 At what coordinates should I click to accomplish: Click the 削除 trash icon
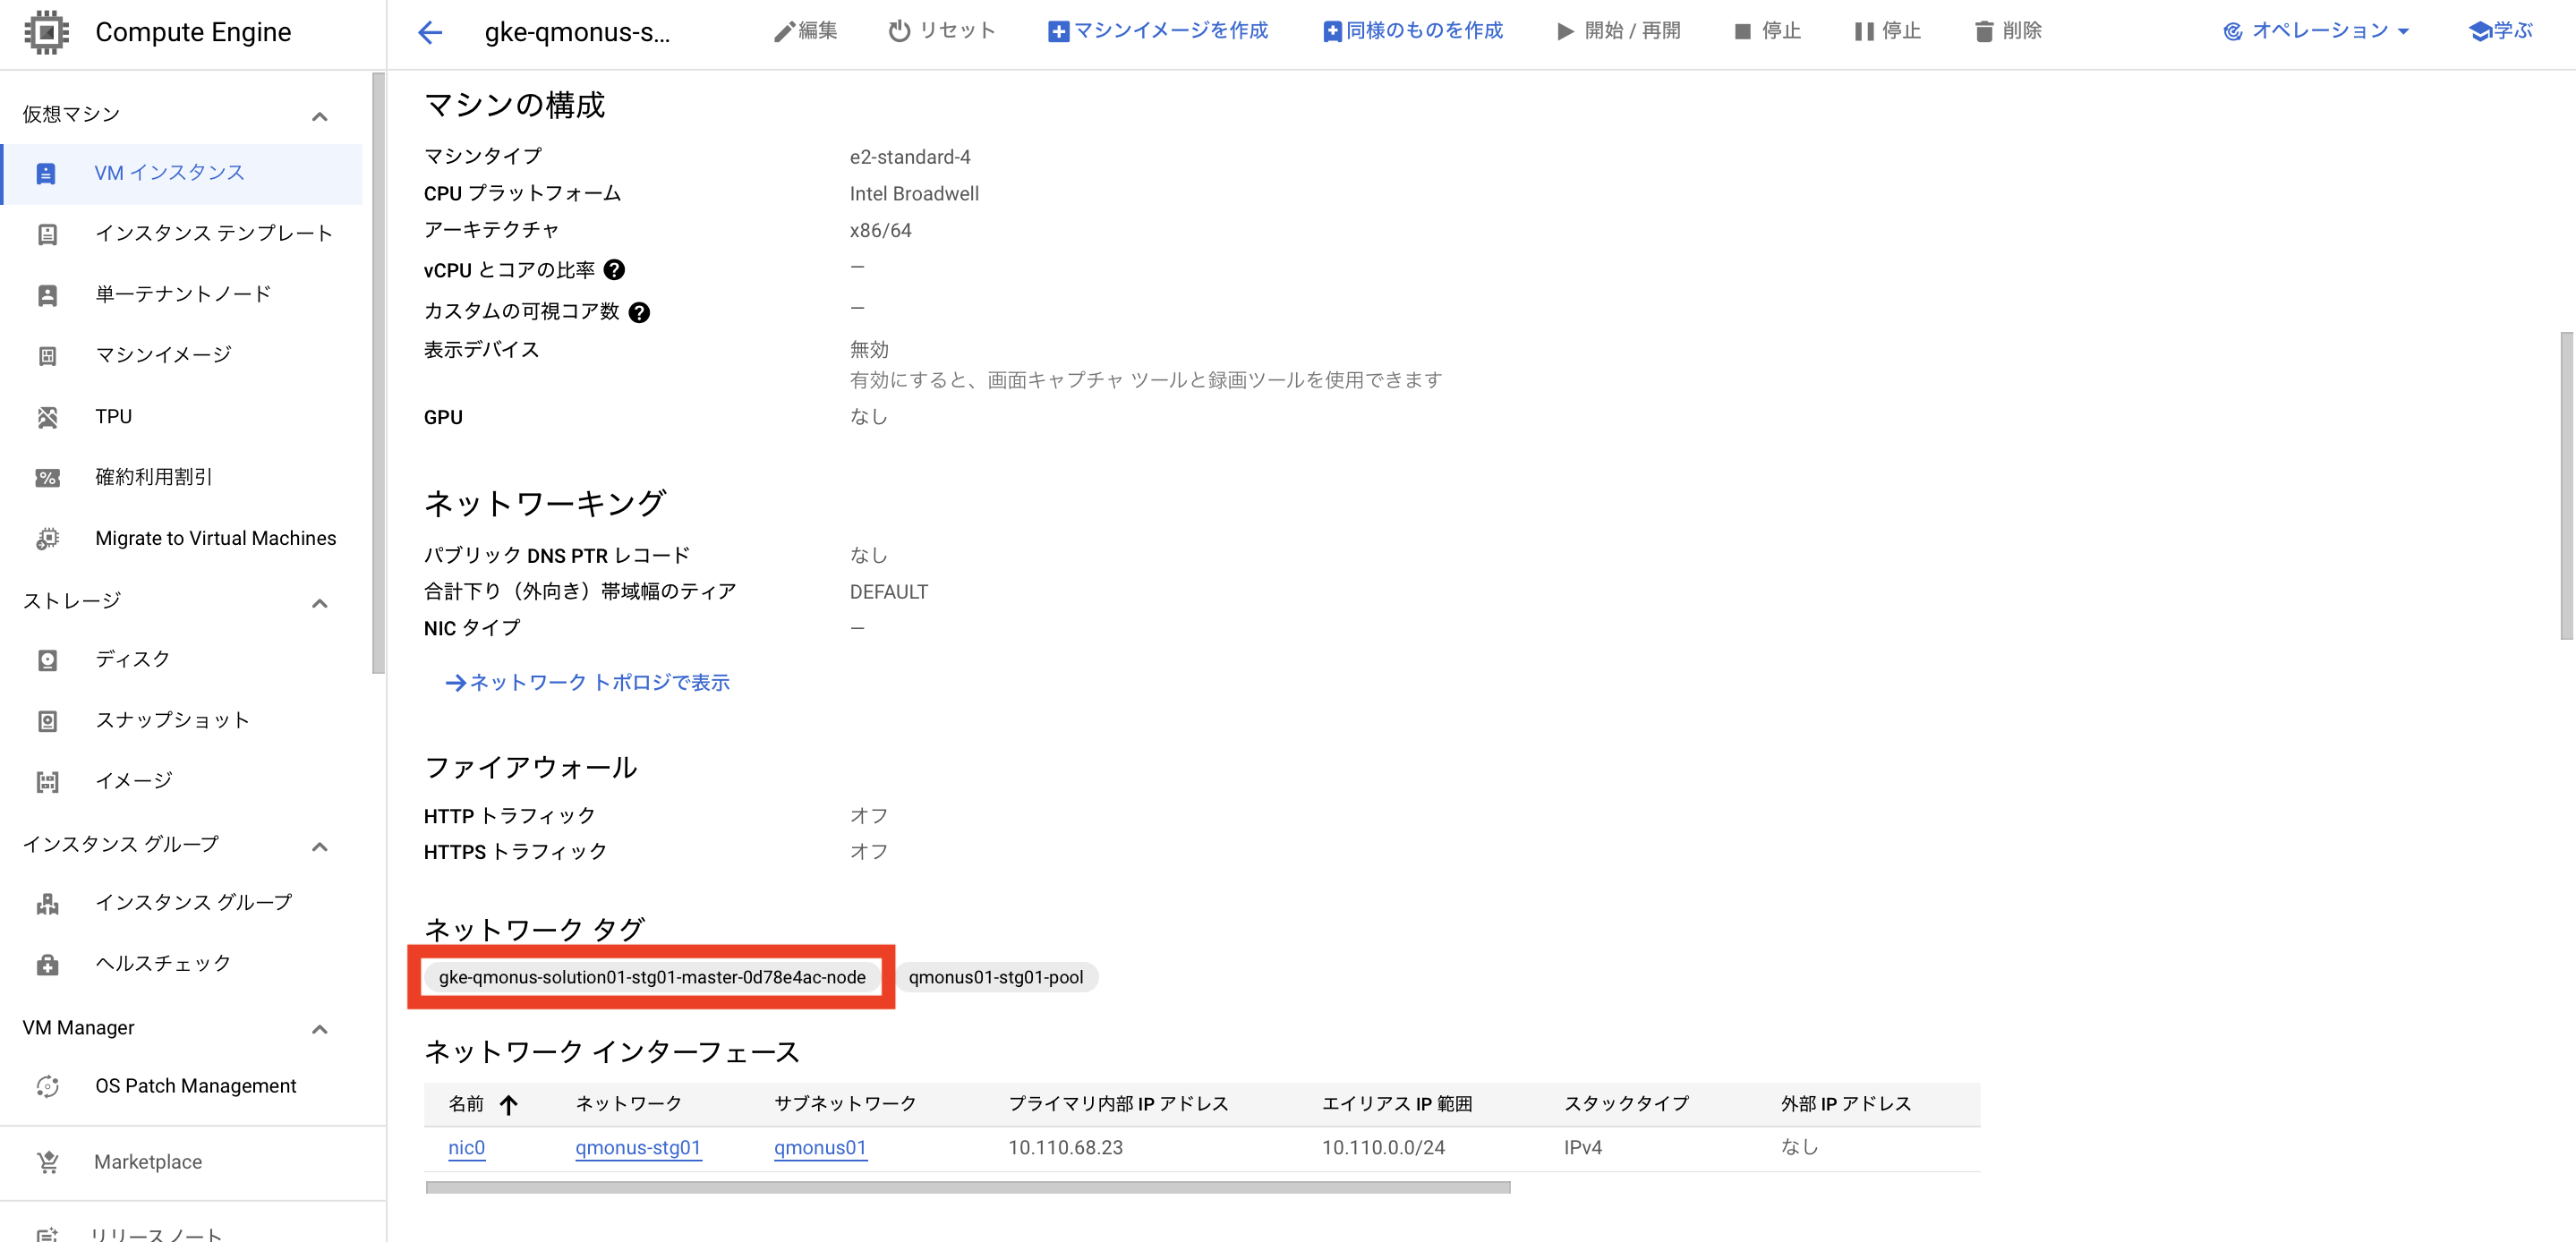(x=1984, y=32)
